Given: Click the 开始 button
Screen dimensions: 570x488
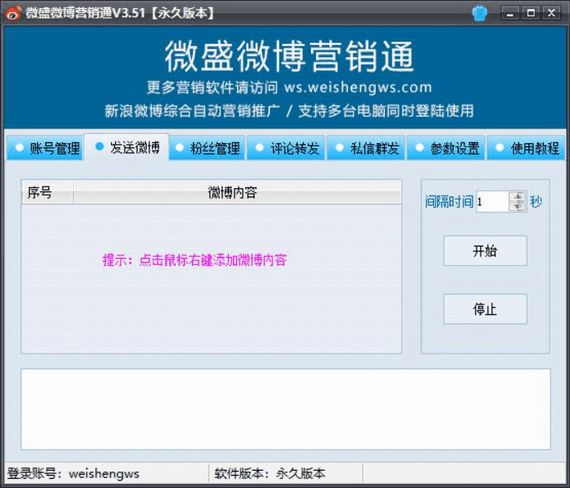Looking at the screenshot, I should tap(485, 251).
